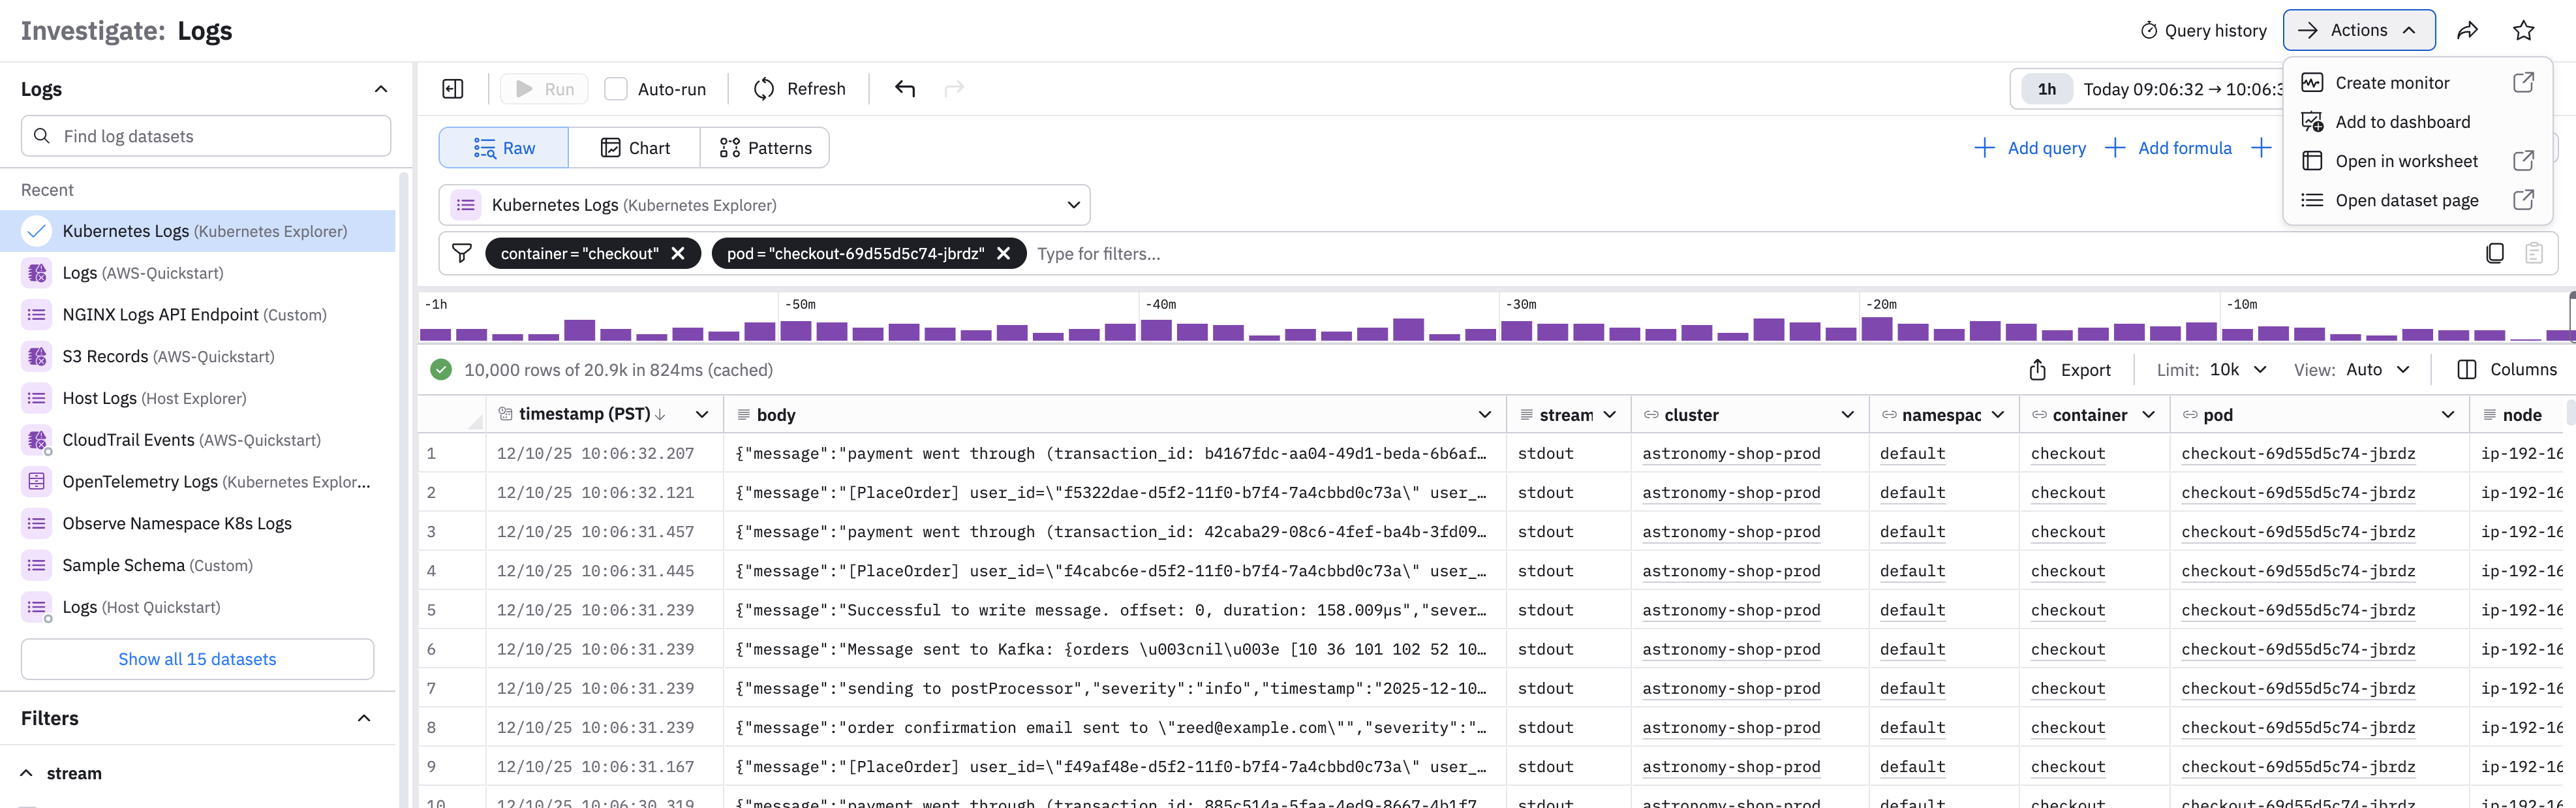Collapse the Logs section chevron
Image resolution: width=2576 pixels, height=808 pixels.
[380, 89]
